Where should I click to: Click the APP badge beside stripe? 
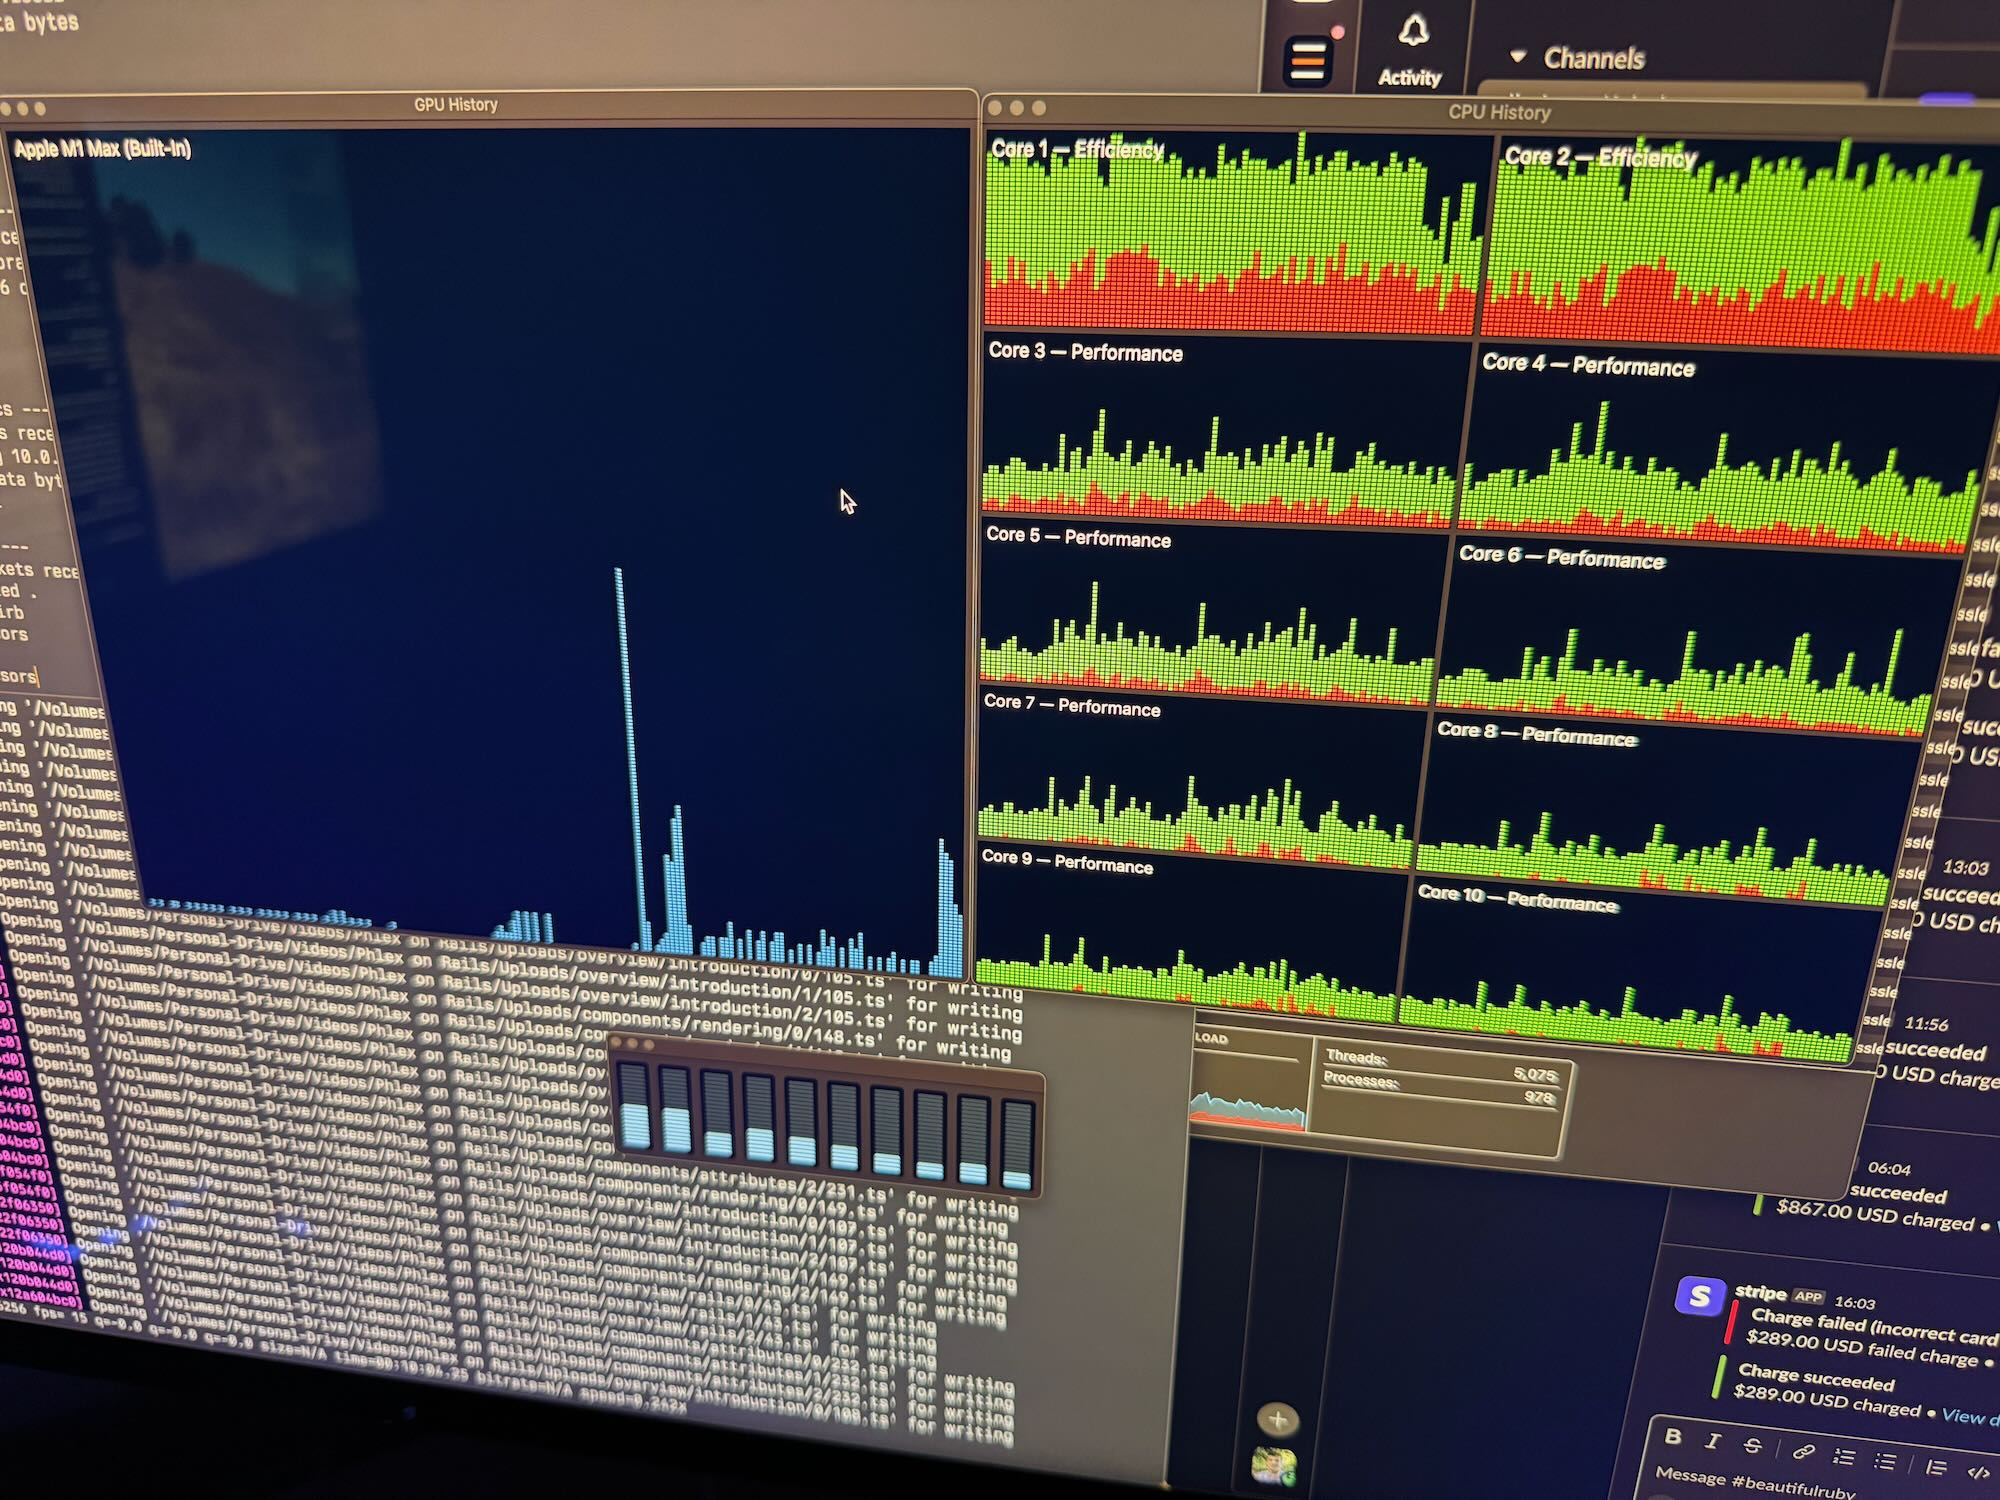click(x=1808, y=1296)
